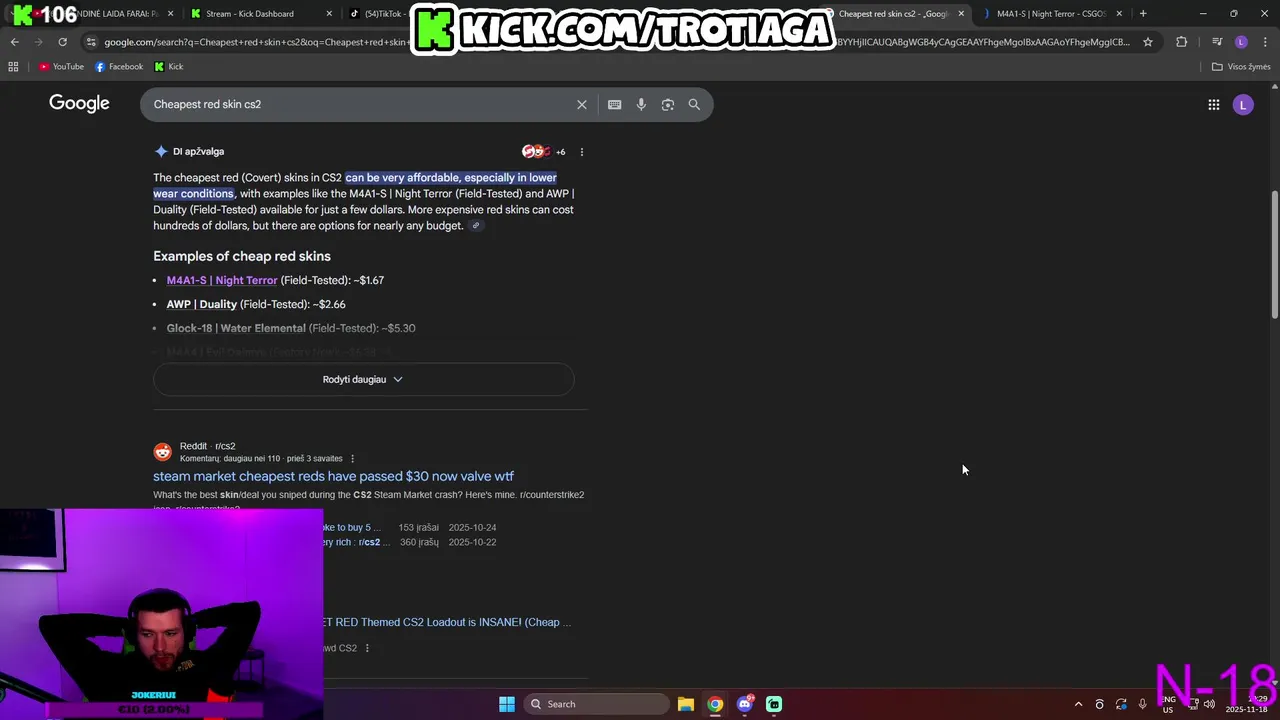This screenshot has width=1280, height=720.
Task: Expand AI overview with Rodyti daugiau
Action: coord(363,380)
